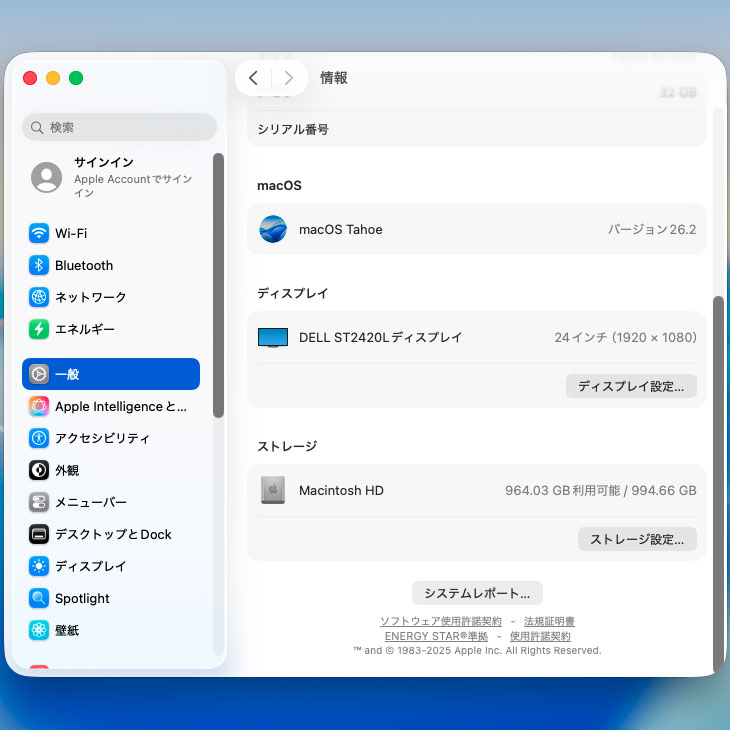Image resolution: width=730 pixels, height=730 pixels.
Task: Select the エネルギー lightning bolt icon
Action: click(39, 329)
